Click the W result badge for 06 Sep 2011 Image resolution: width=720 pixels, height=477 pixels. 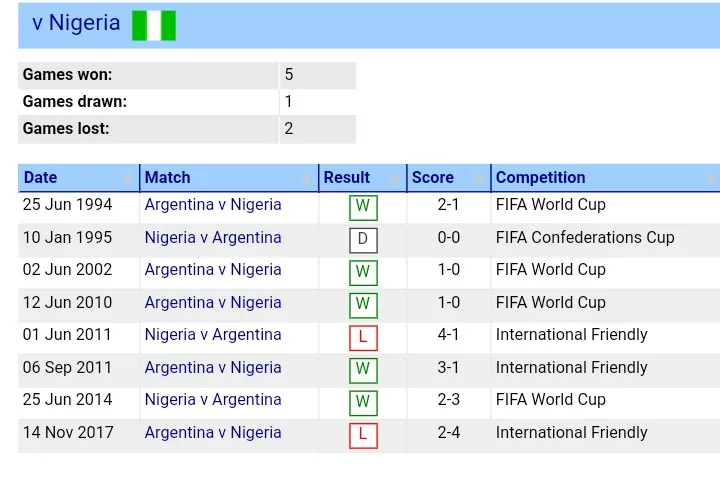point(363,370)
